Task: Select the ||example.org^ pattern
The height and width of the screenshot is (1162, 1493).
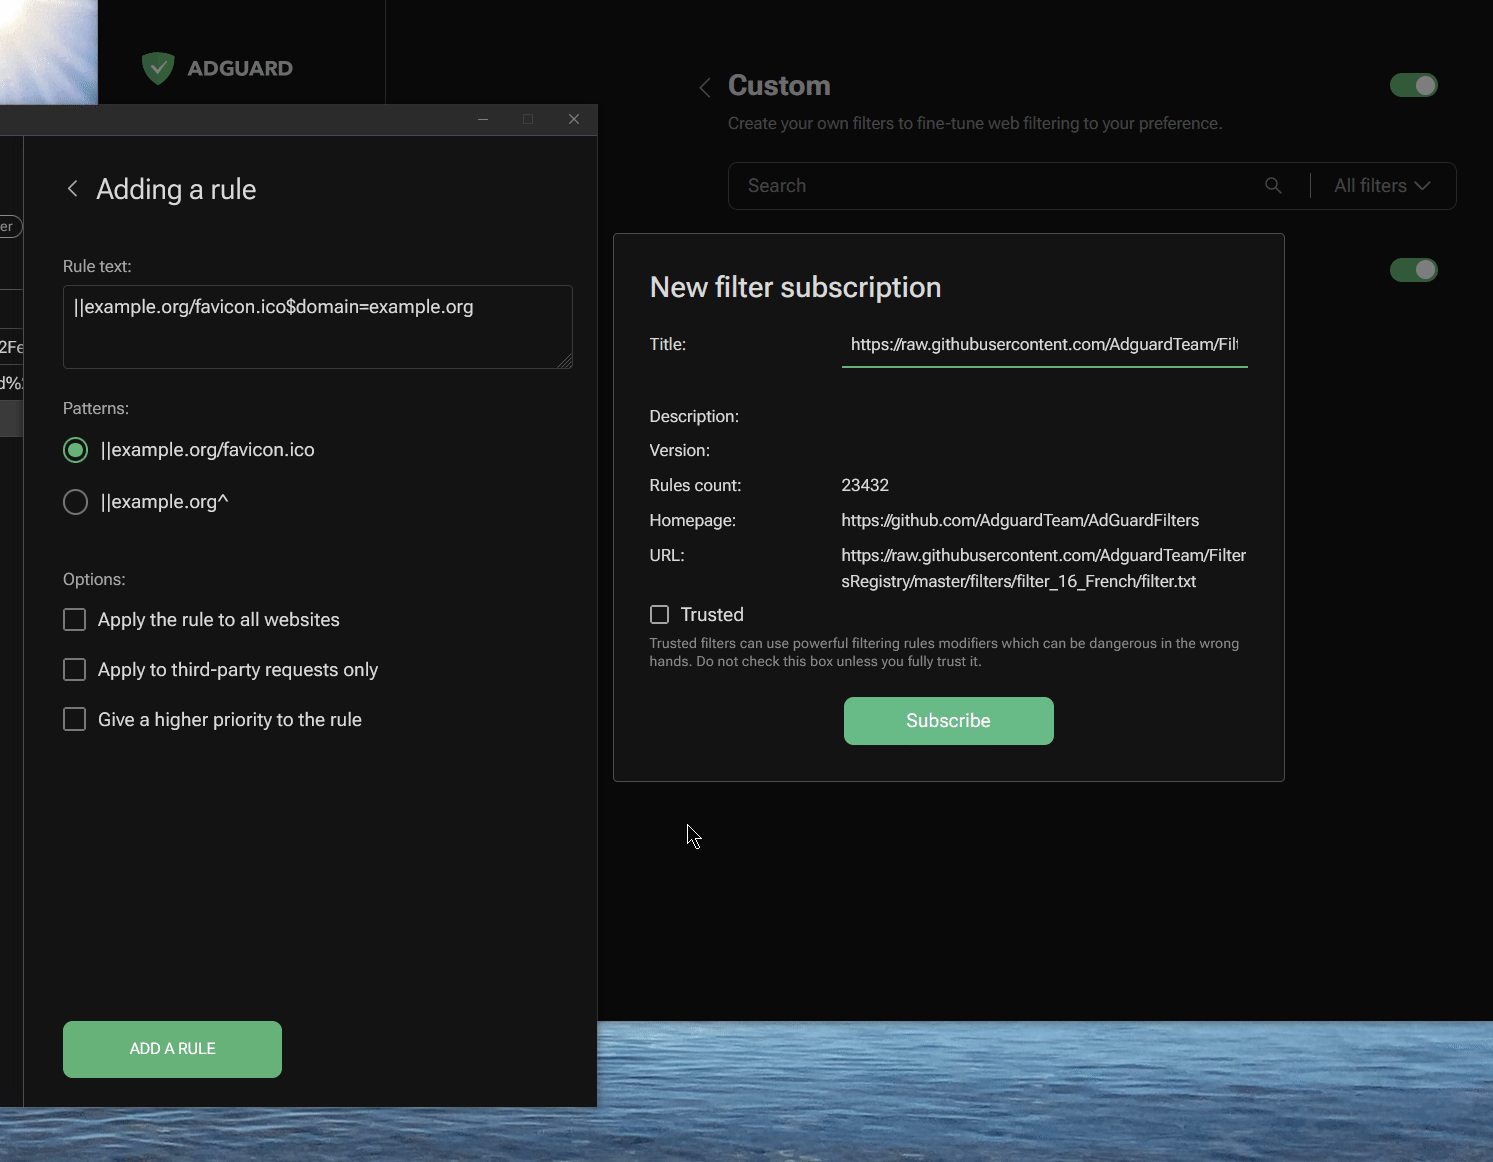Action: 75,501
